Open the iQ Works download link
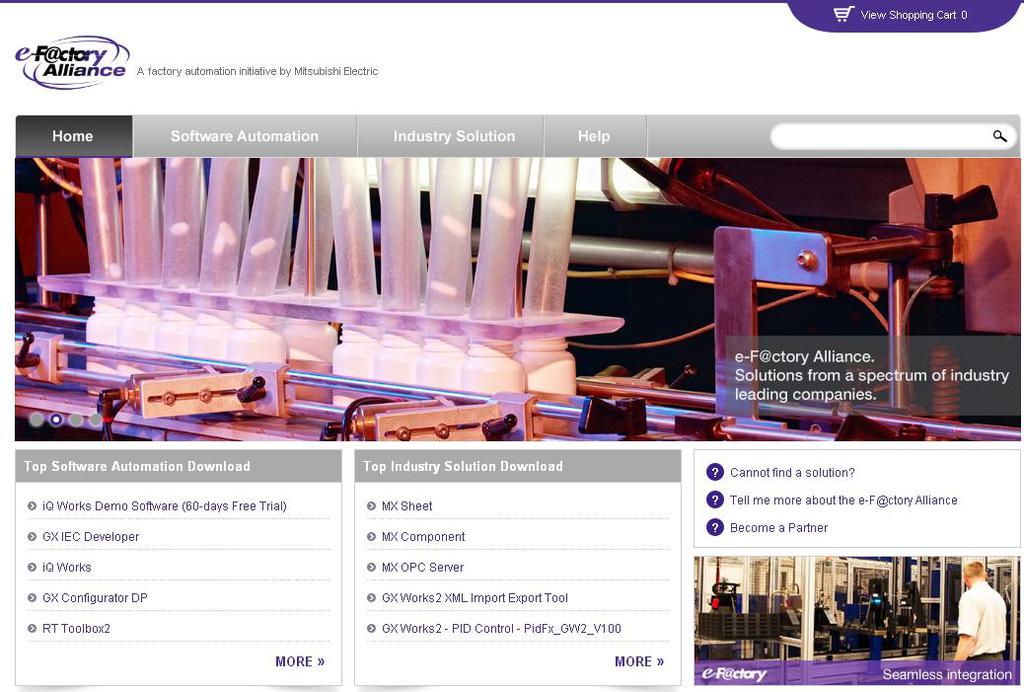This screenshot has width=1024, height=692. pos(67,567)
